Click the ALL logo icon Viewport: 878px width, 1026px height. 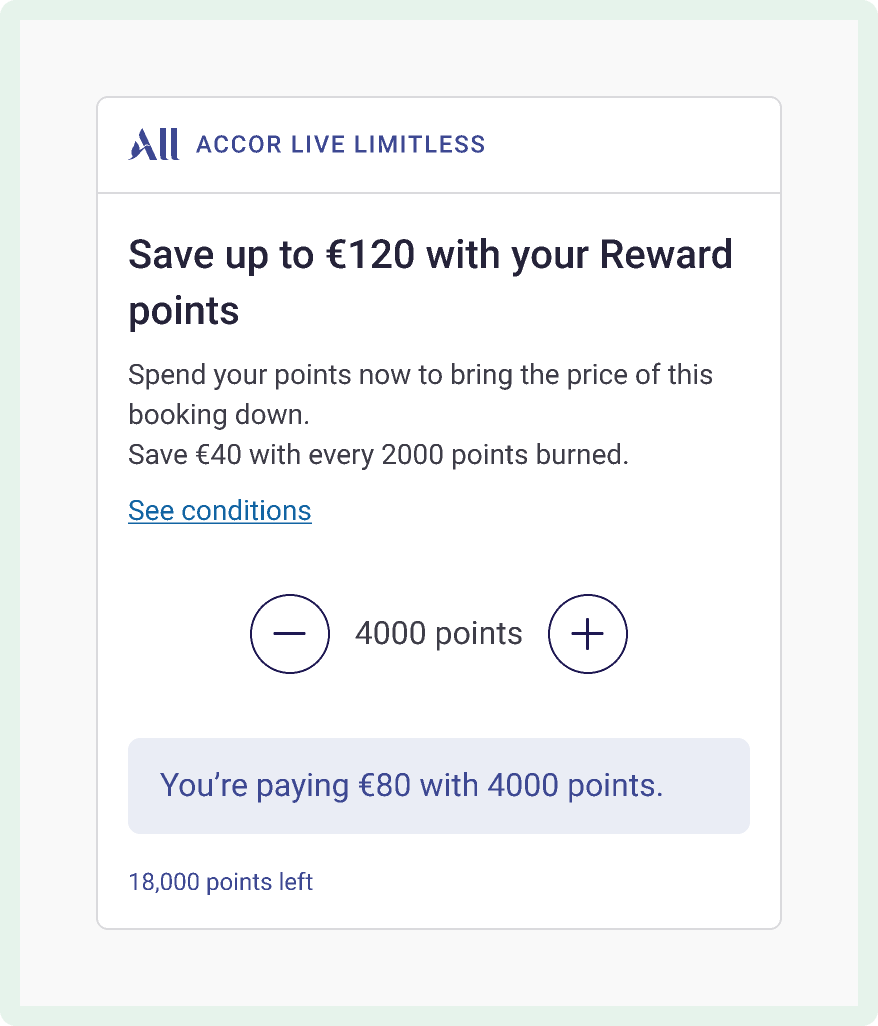(154, 145)
